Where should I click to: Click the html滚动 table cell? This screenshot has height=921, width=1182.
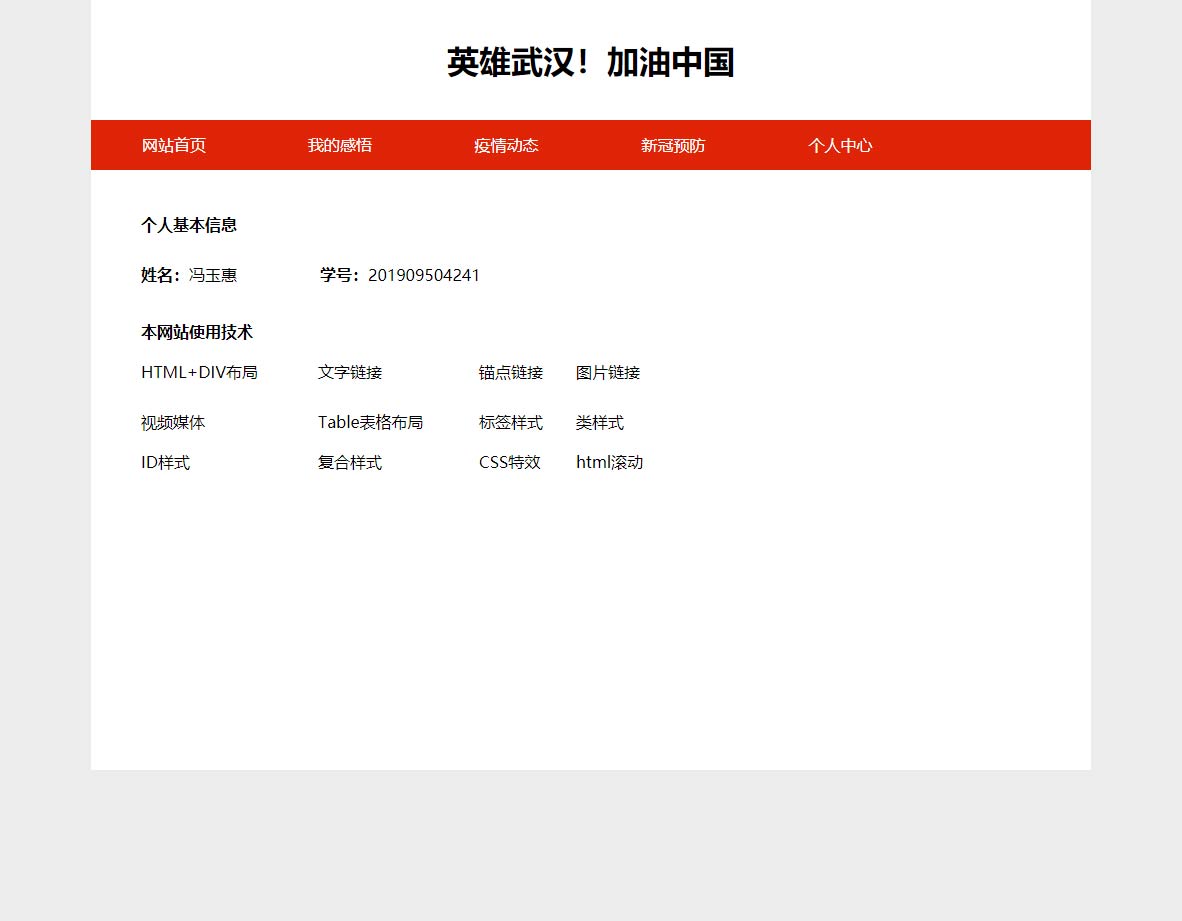(609, 462)
